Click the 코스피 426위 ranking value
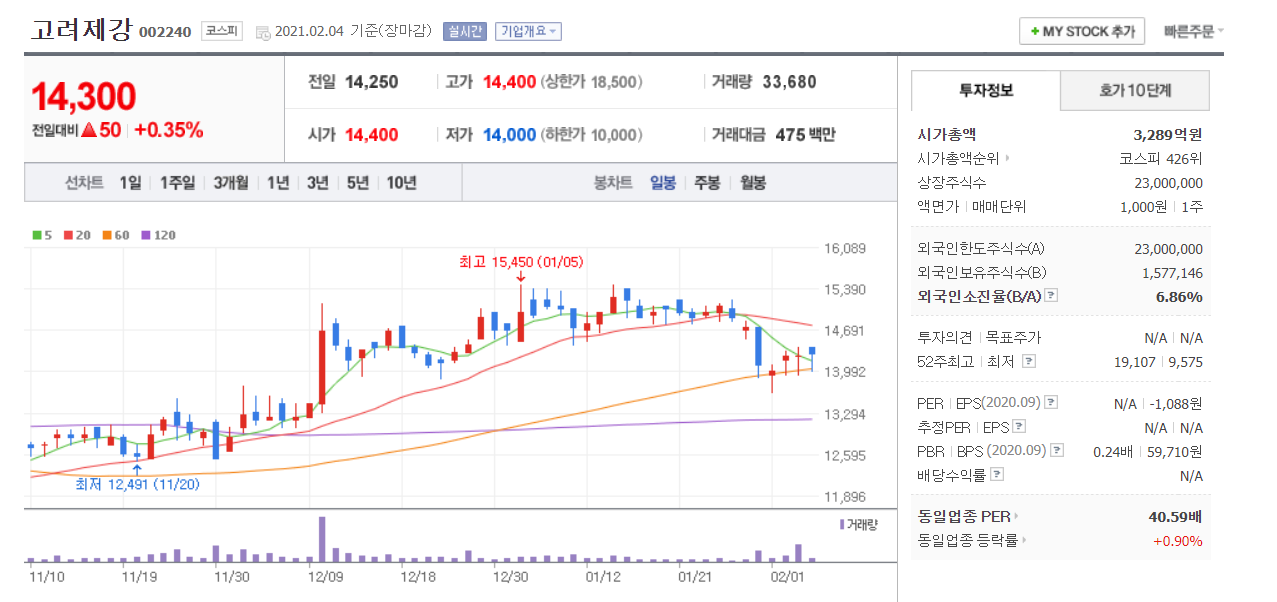This screenshot has width=1277, height=602. [x=1161, y=158]
